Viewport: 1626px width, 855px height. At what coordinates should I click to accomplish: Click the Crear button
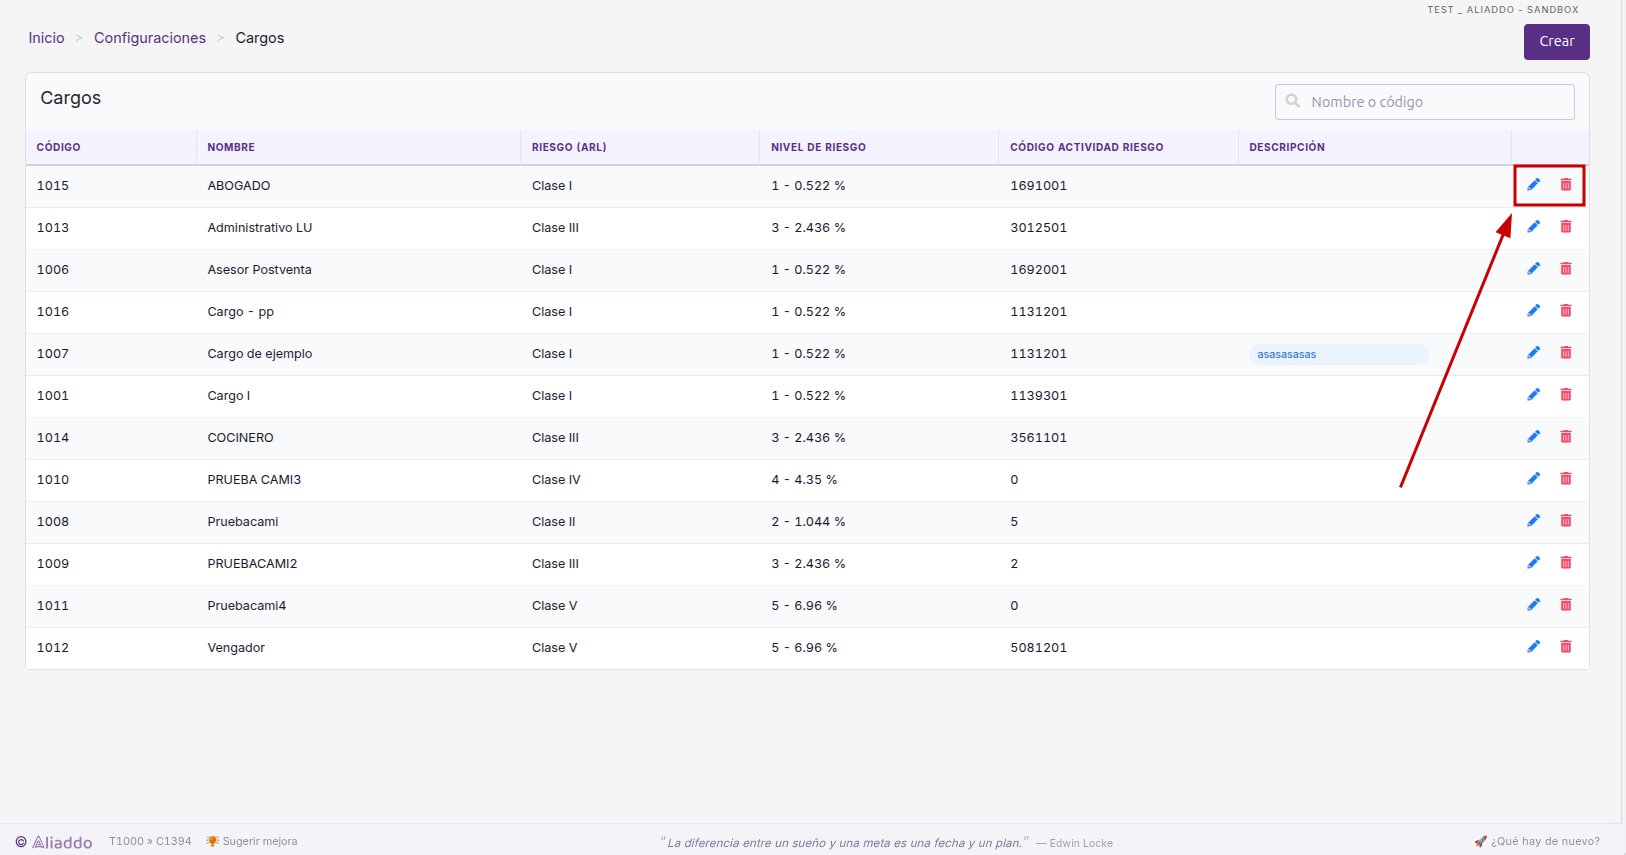pos(1556,42)
